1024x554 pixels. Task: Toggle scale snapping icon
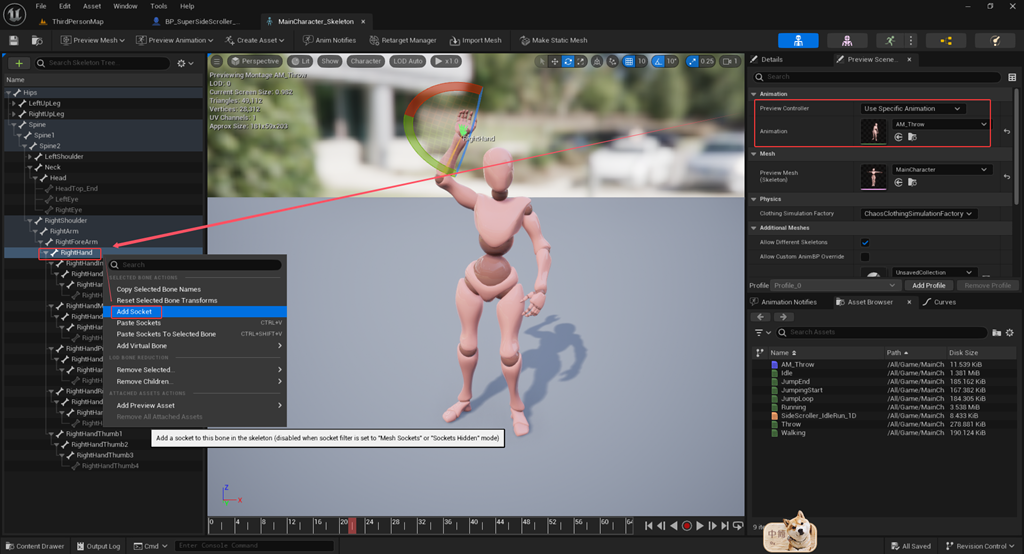click(692, 61)
